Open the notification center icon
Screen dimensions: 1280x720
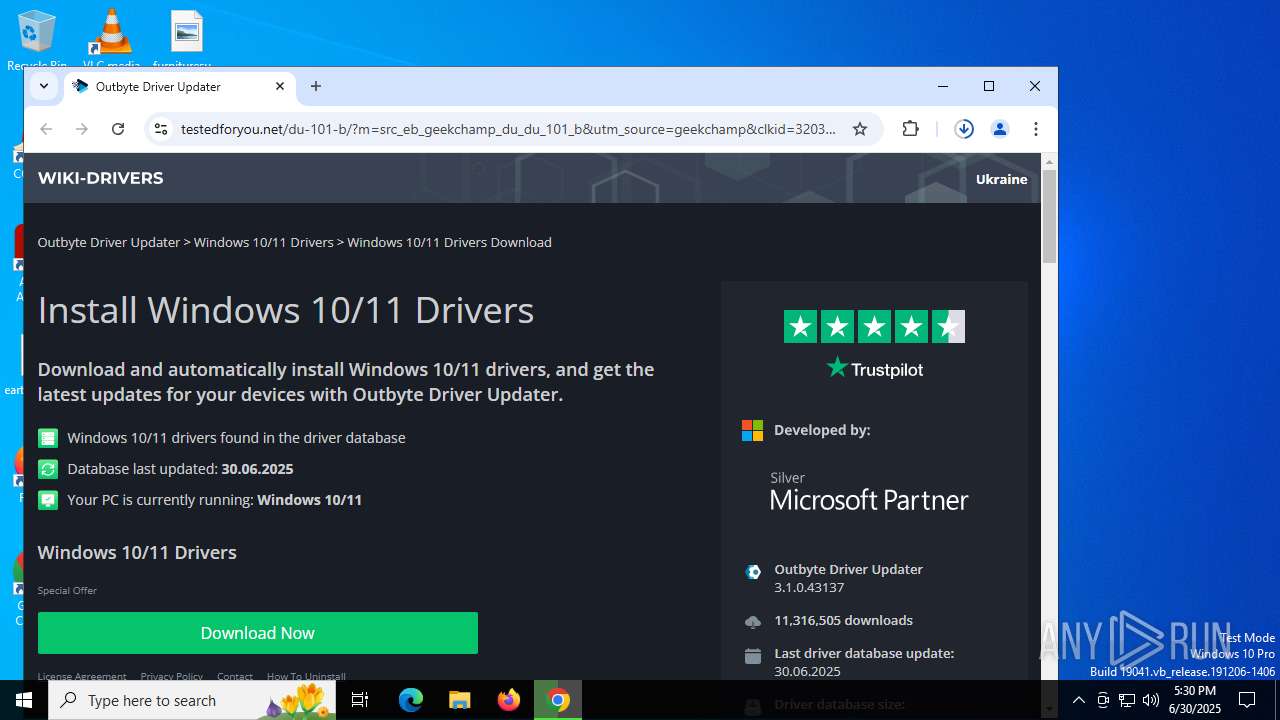tap(1247, 700)
